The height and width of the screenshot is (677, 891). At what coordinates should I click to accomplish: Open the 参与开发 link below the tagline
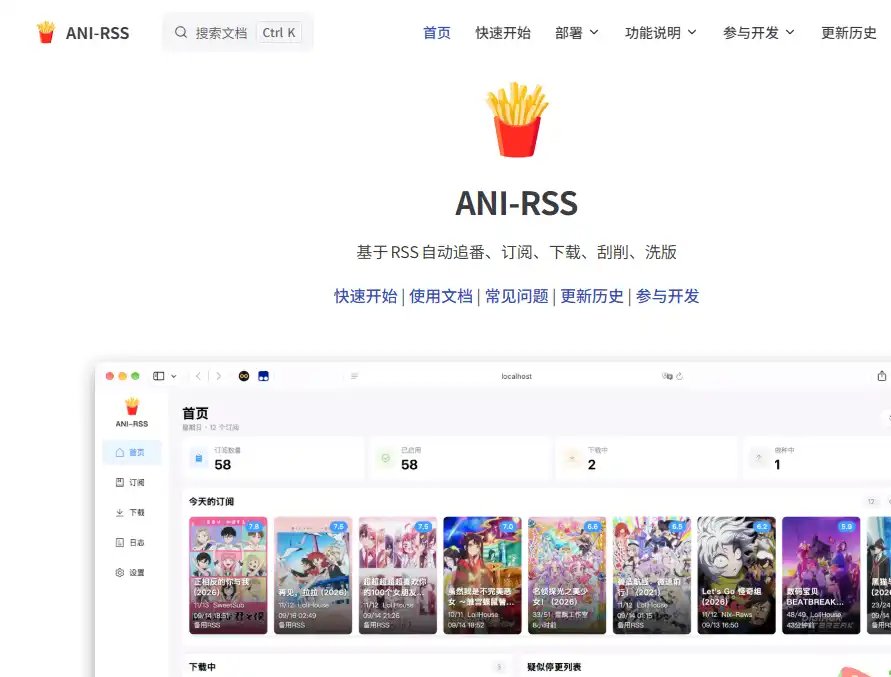click(x=668, y=296)
